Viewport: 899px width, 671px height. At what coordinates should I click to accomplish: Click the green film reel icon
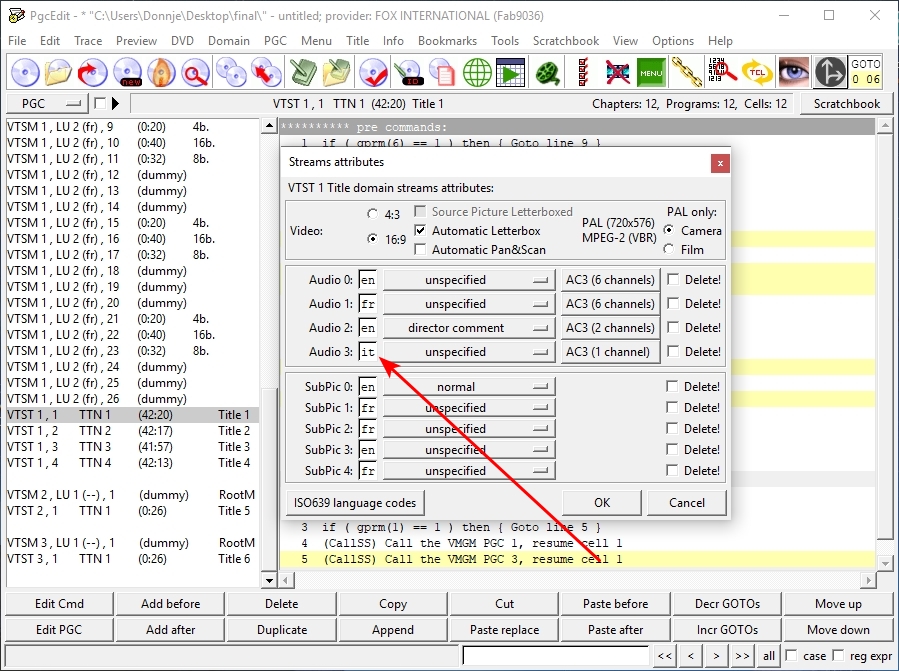pyautogui.click(x=548, y=73)
